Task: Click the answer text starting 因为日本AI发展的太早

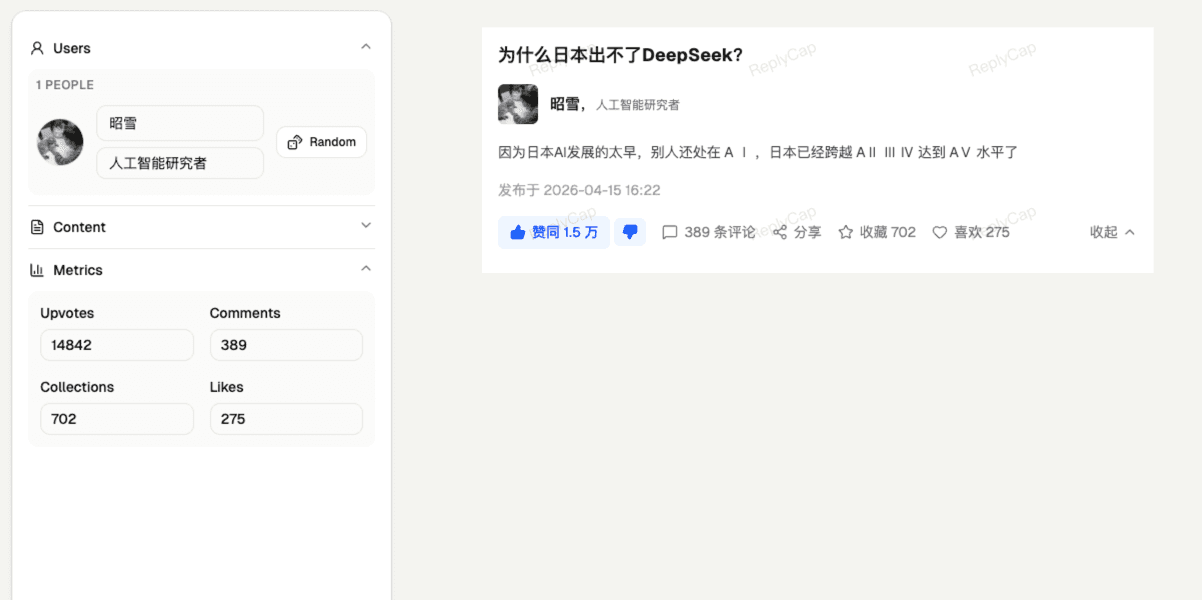Action: [757, 152]
